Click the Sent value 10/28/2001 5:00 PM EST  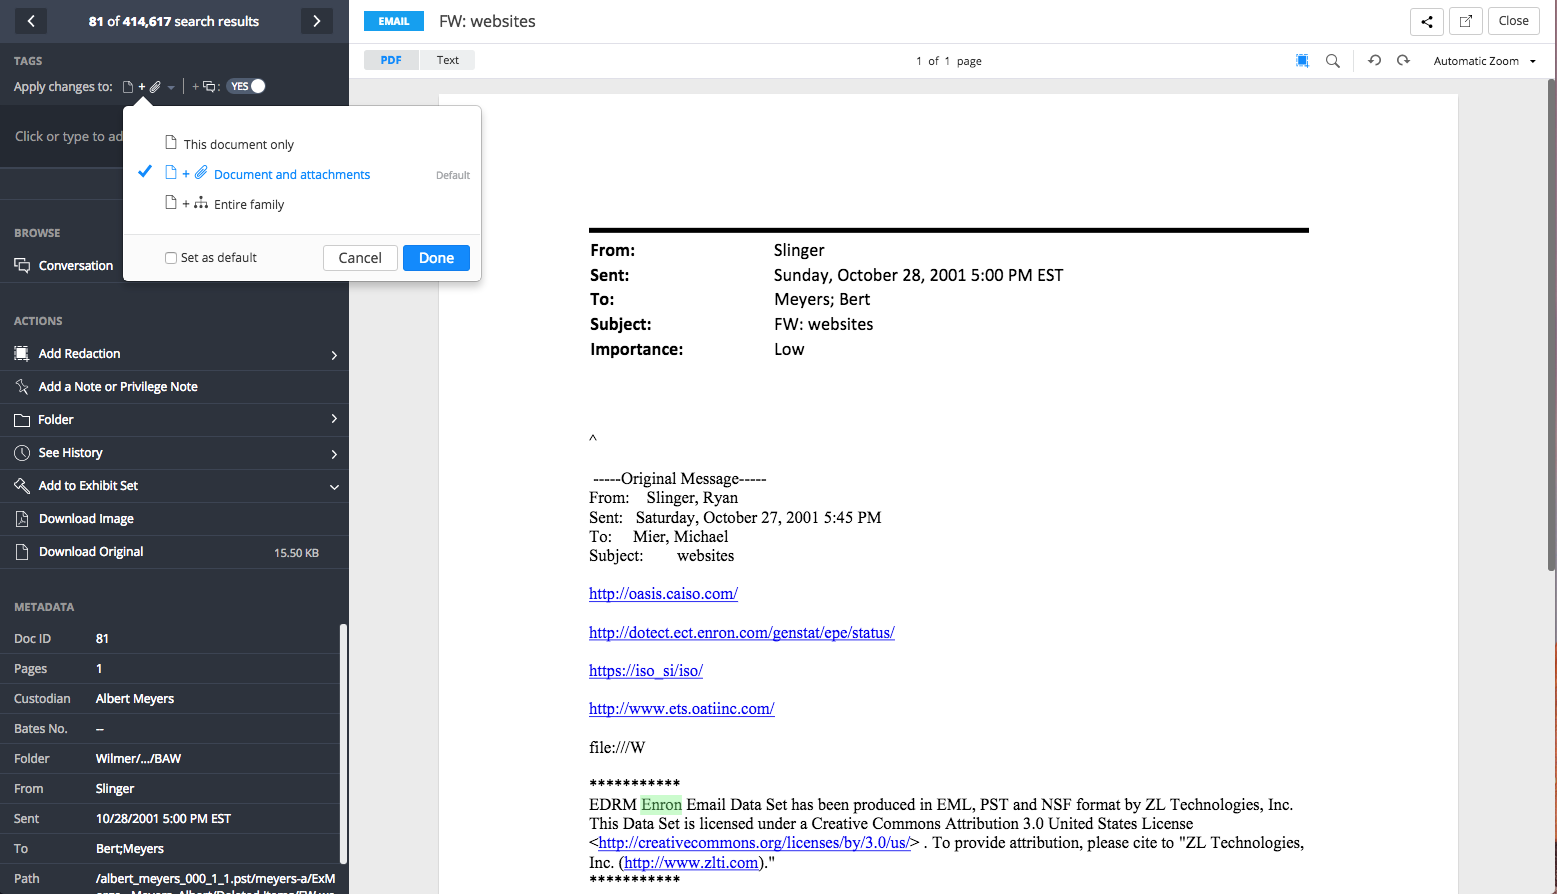(x=163, y=819)
